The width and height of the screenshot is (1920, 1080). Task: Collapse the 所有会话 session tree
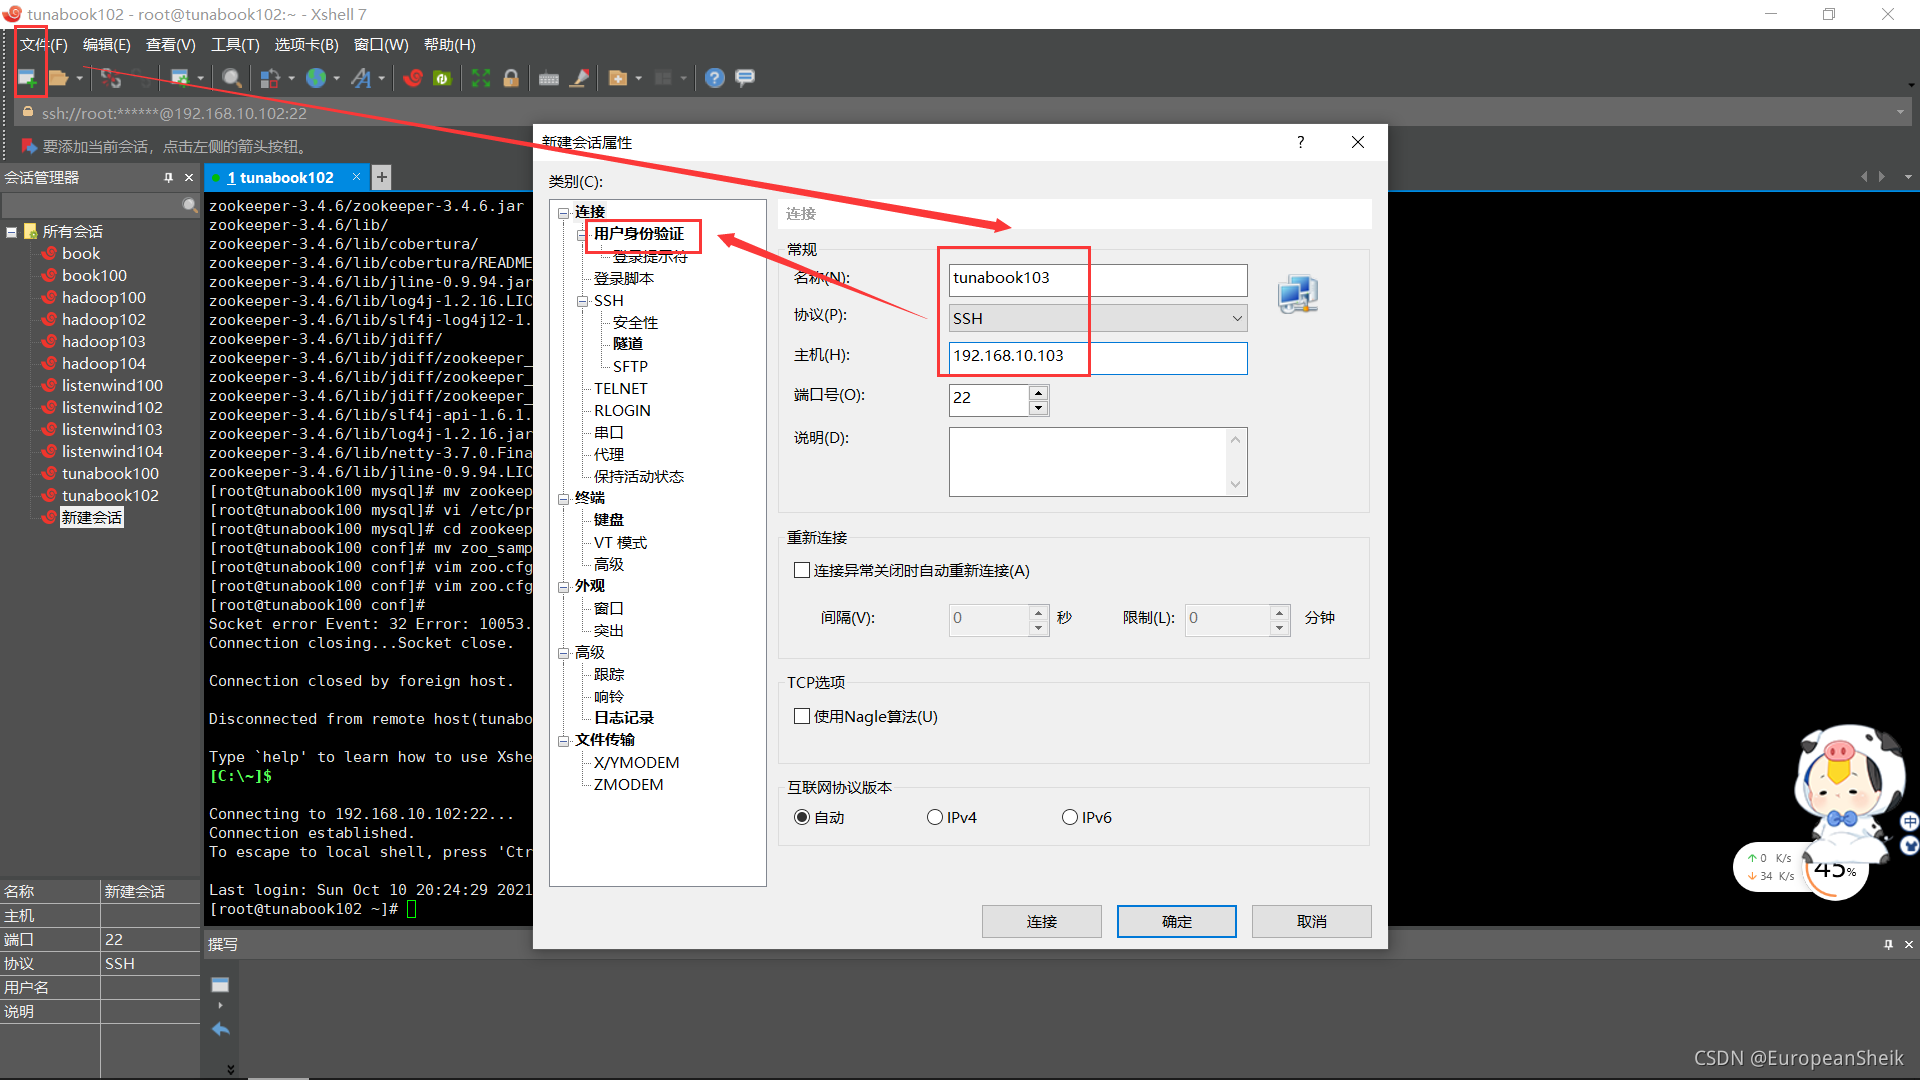coord(12,232)
